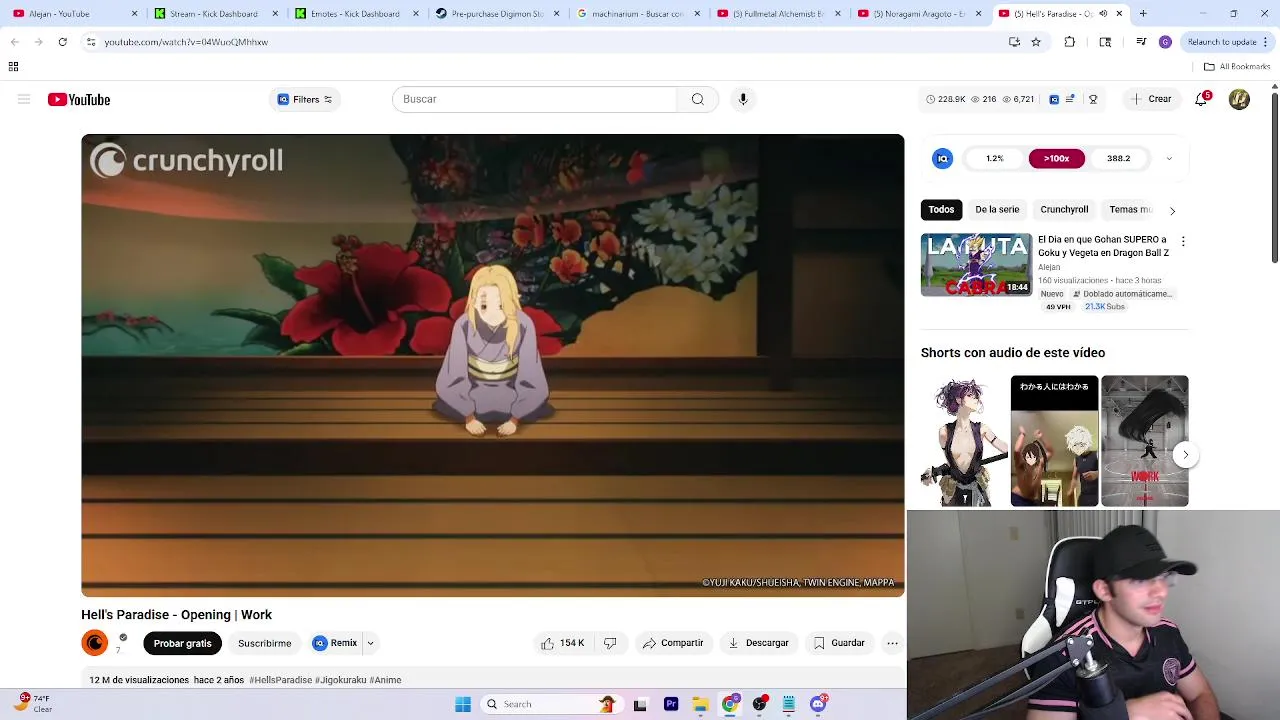This screenshot has width=1280, height=720.
Task: Open the Filters dropdown
Action: pos(305,99)
